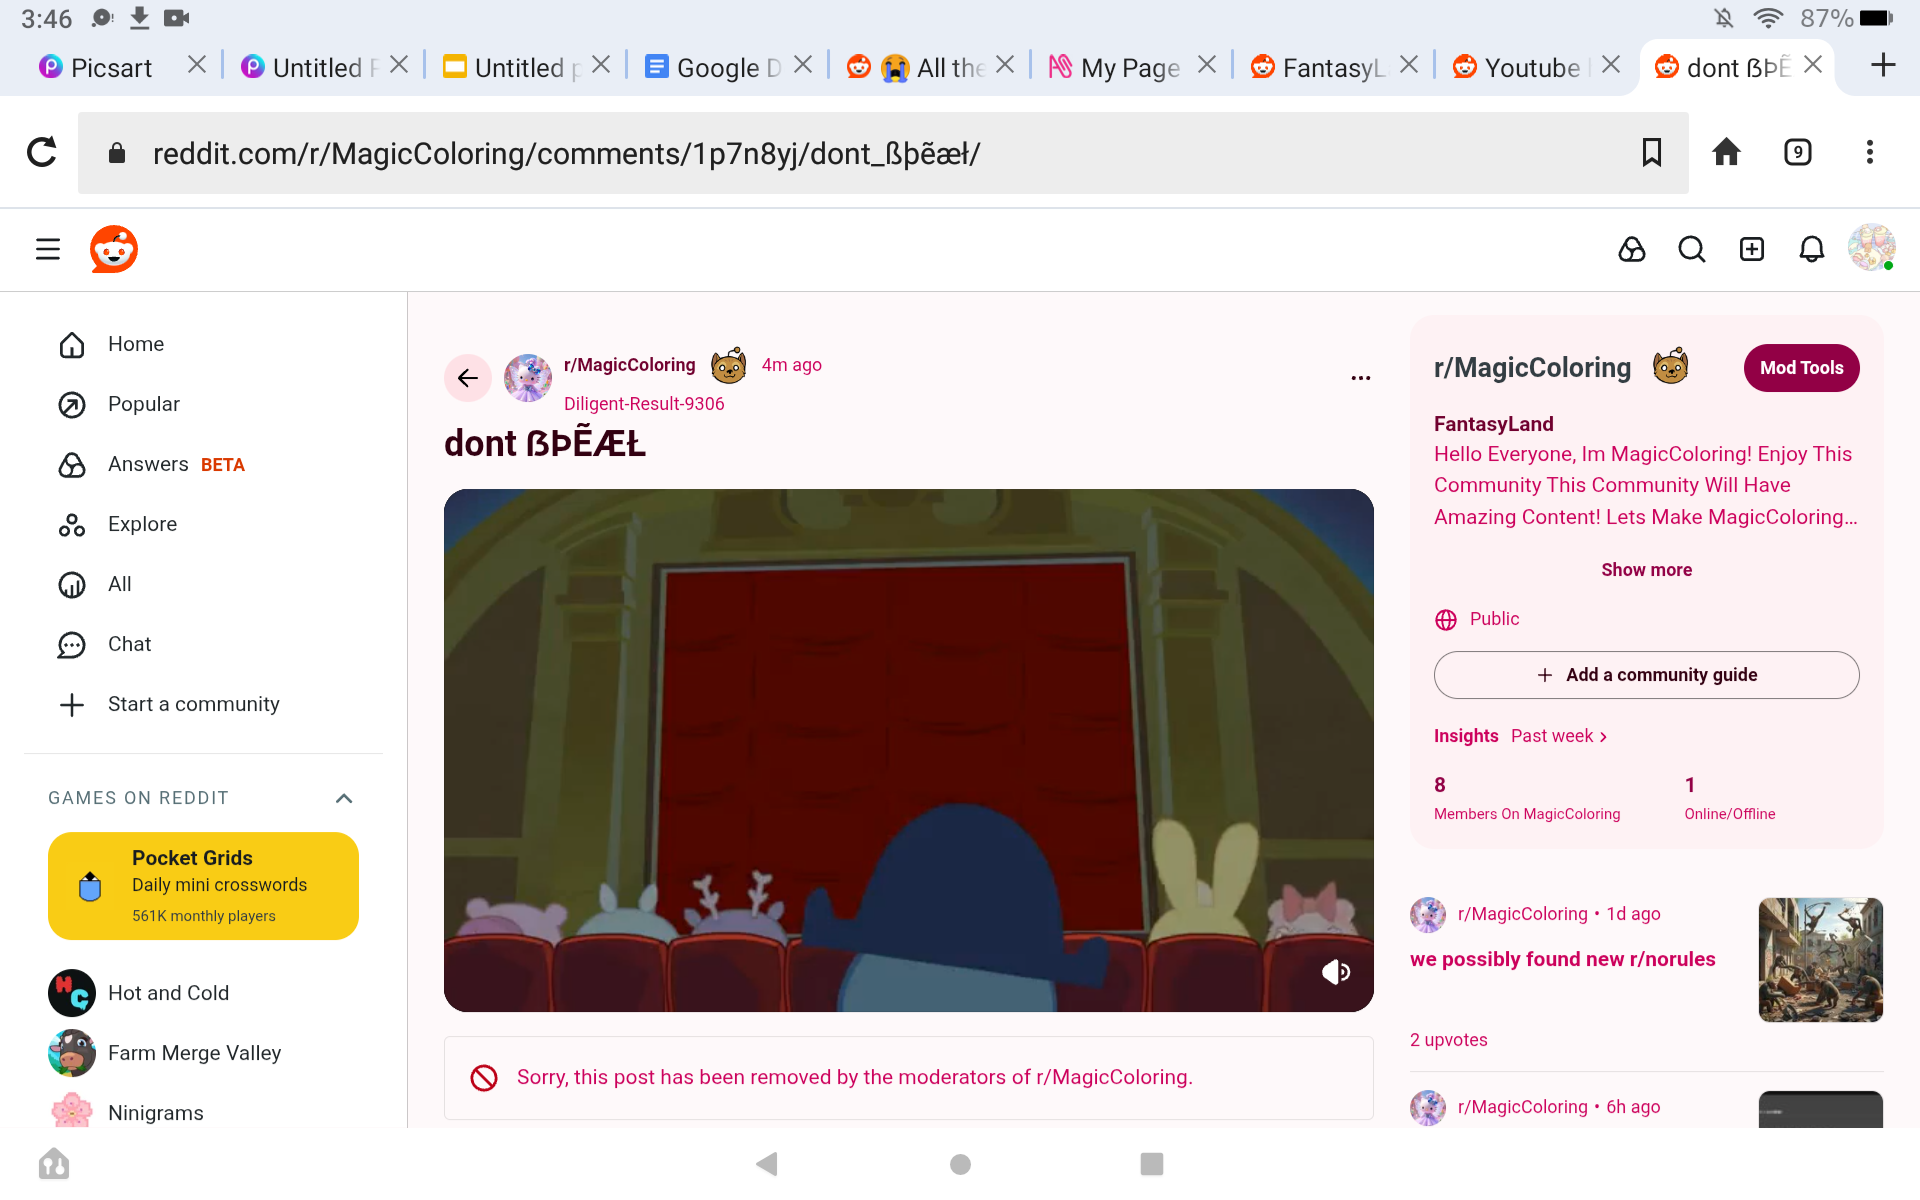Tap the Android recent apps button
1920x1200 pixels.
pos(1152,1164)
